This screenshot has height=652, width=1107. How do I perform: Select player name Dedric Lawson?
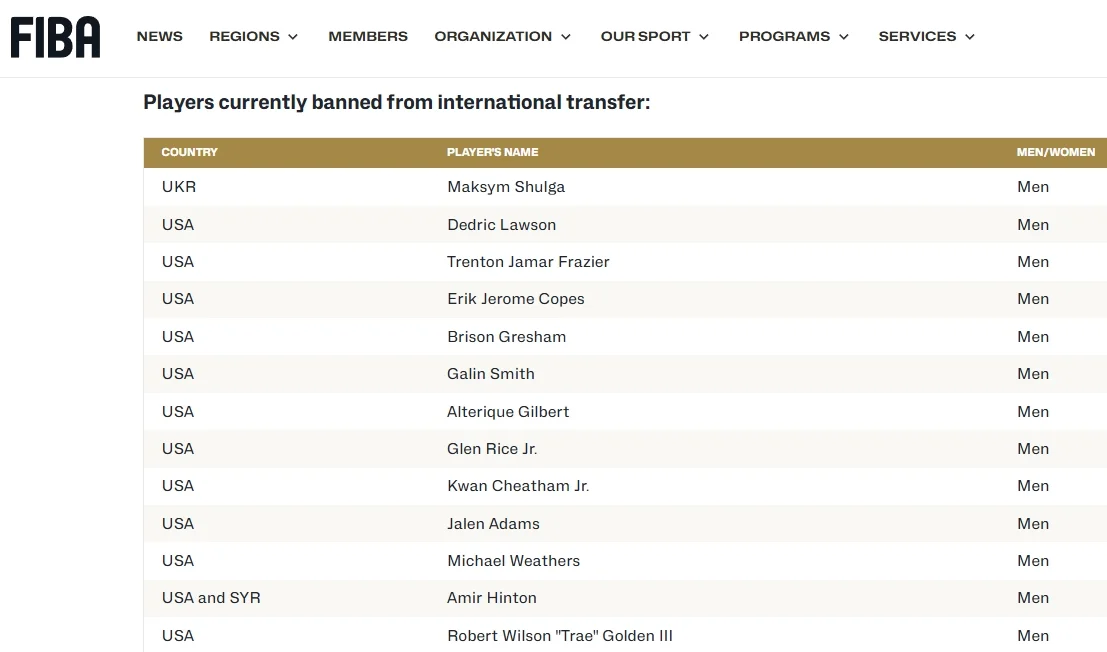pos(501,225)
